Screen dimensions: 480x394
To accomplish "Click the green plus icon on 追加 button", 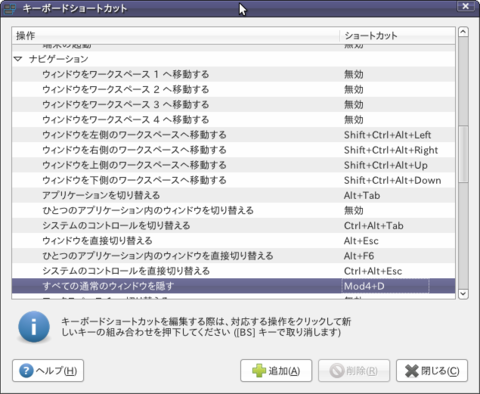I will pos(259,370).
